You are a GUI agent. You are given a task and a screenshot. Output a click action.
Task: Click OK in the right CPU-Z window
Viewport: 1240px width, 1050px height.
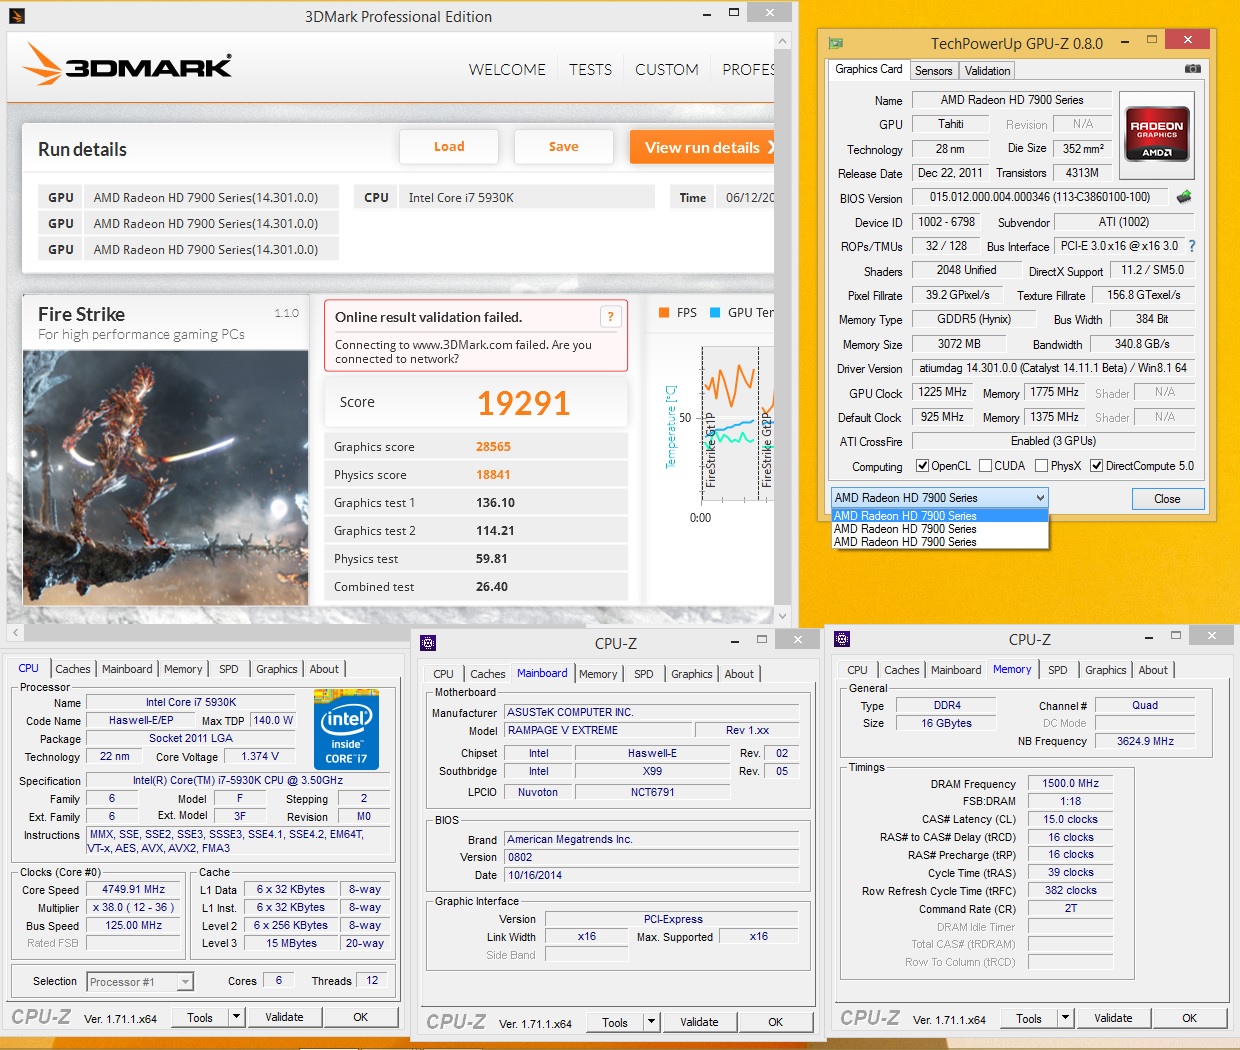click(x=1189, y=1018)
